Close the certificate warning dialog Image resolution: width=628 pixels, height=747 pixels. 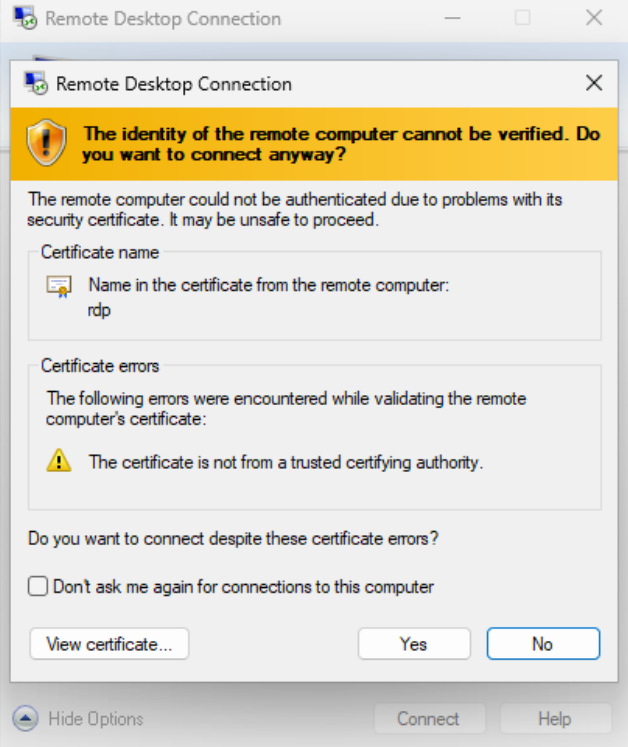pyautogui.click(x=594, y=83)
